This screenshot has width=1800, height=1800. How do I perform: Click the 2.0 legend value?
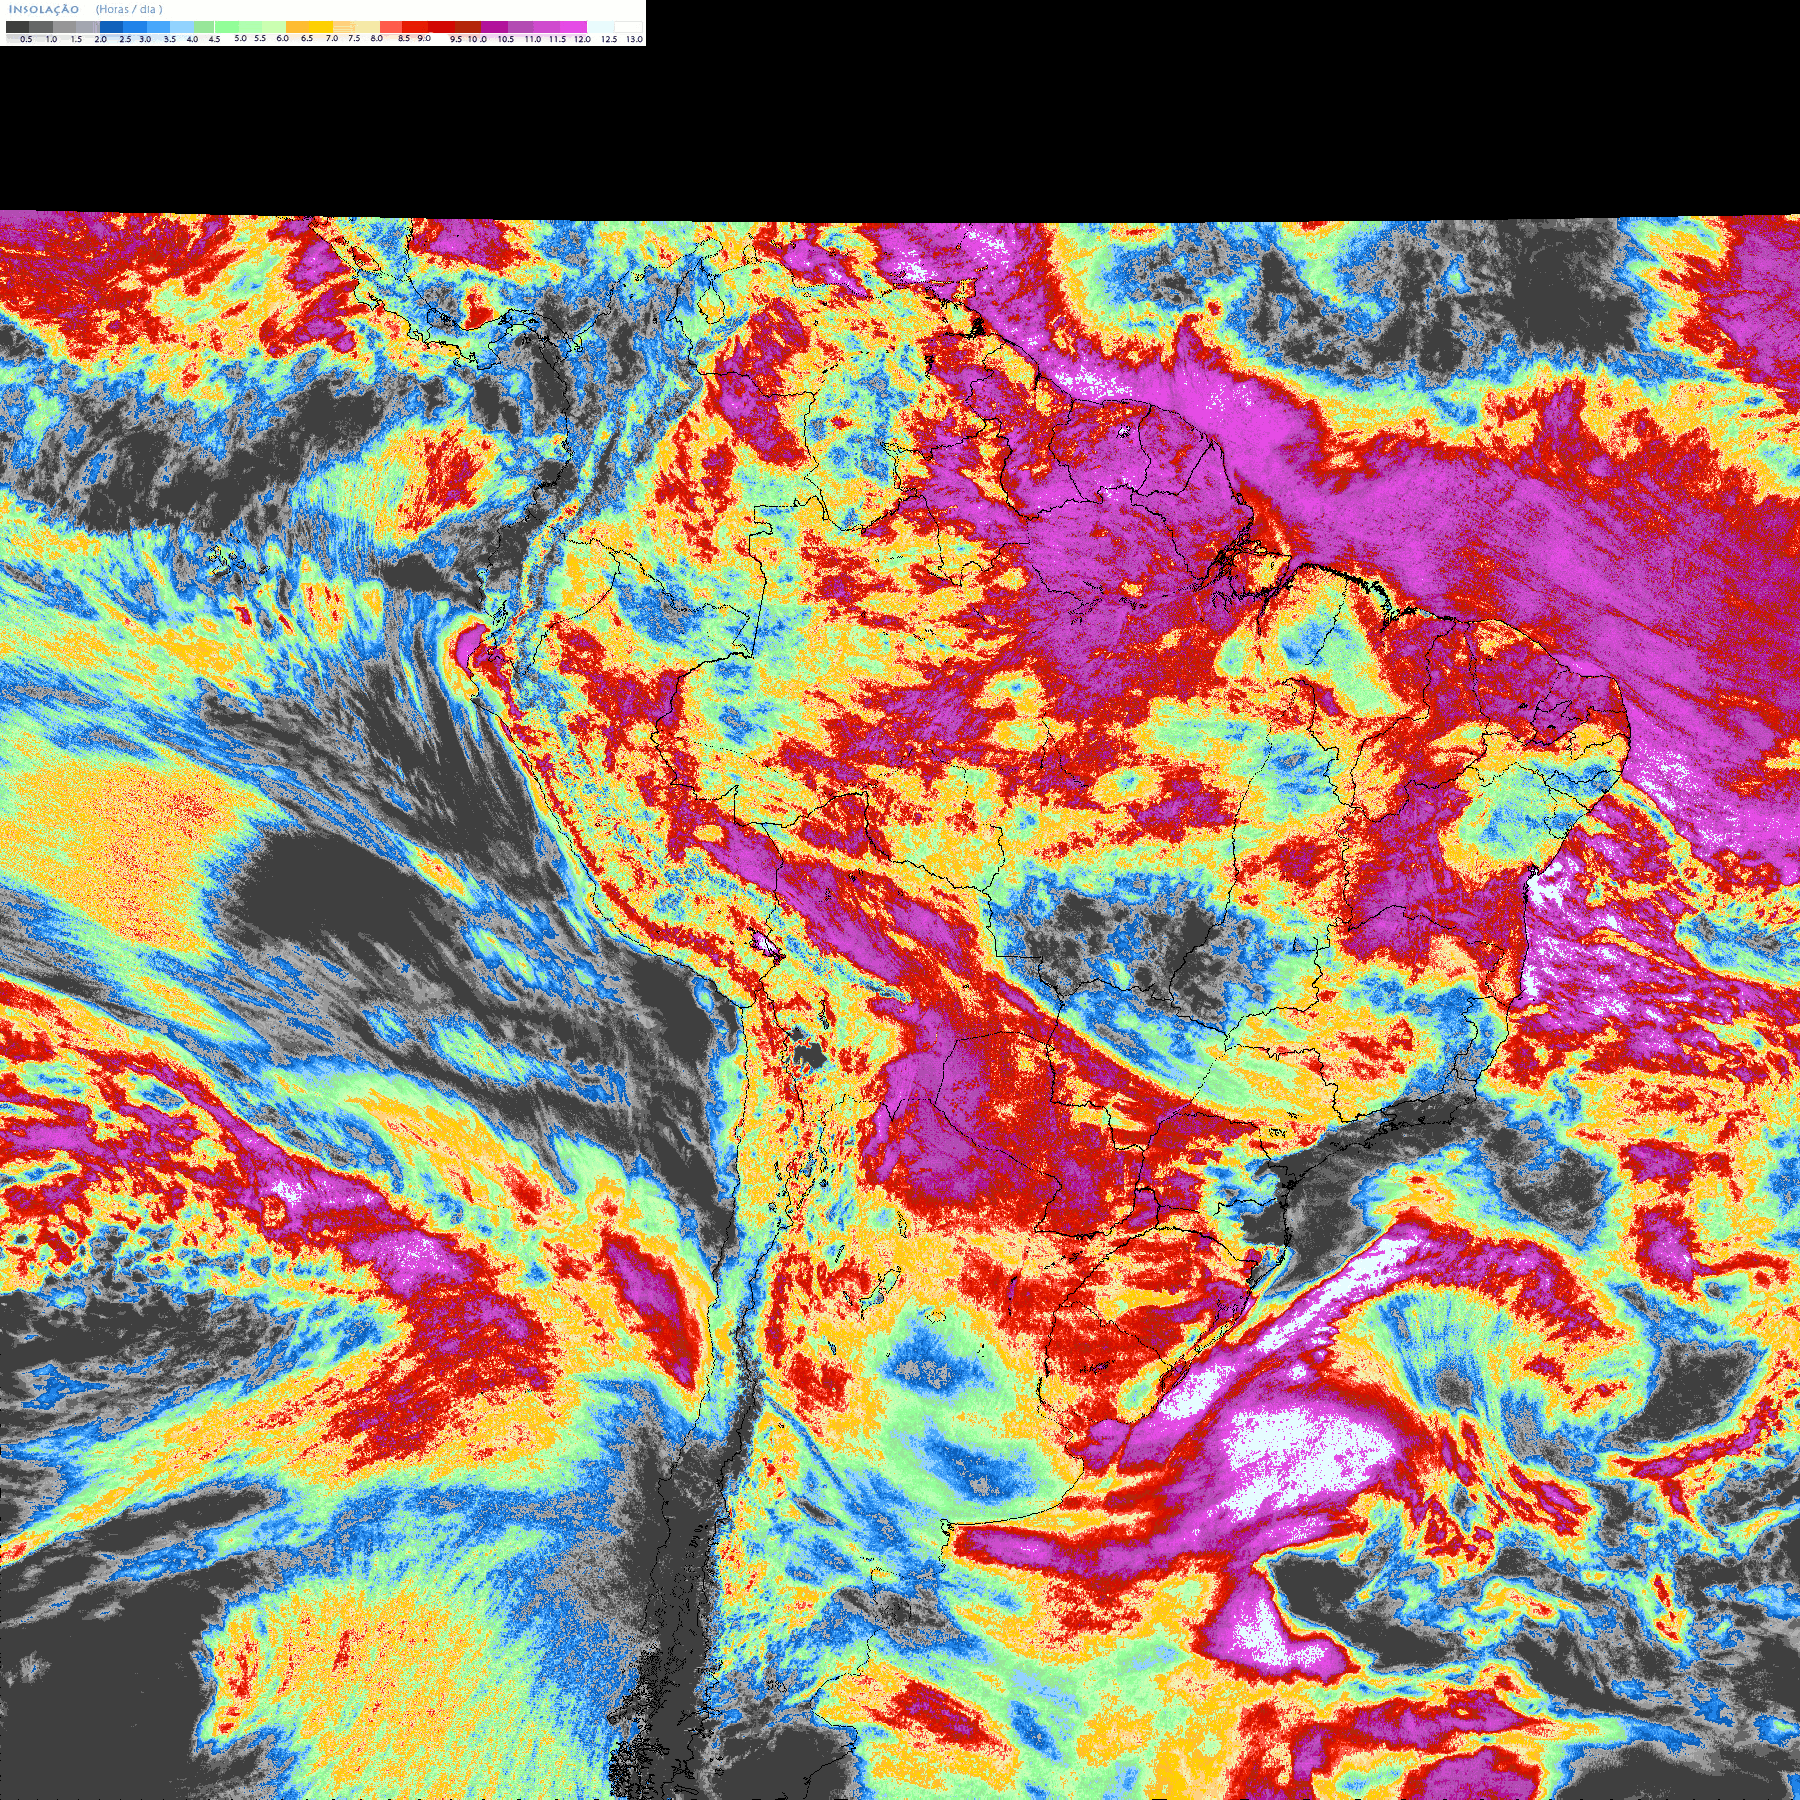(x=101, y=39)
